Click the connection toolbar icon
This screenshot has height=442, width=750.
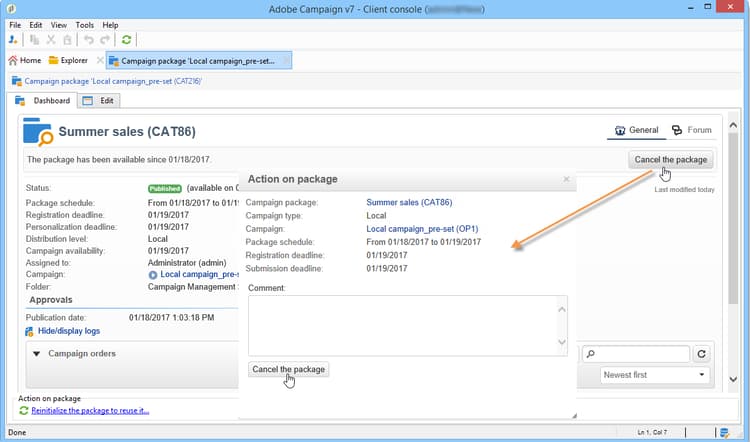13,40
